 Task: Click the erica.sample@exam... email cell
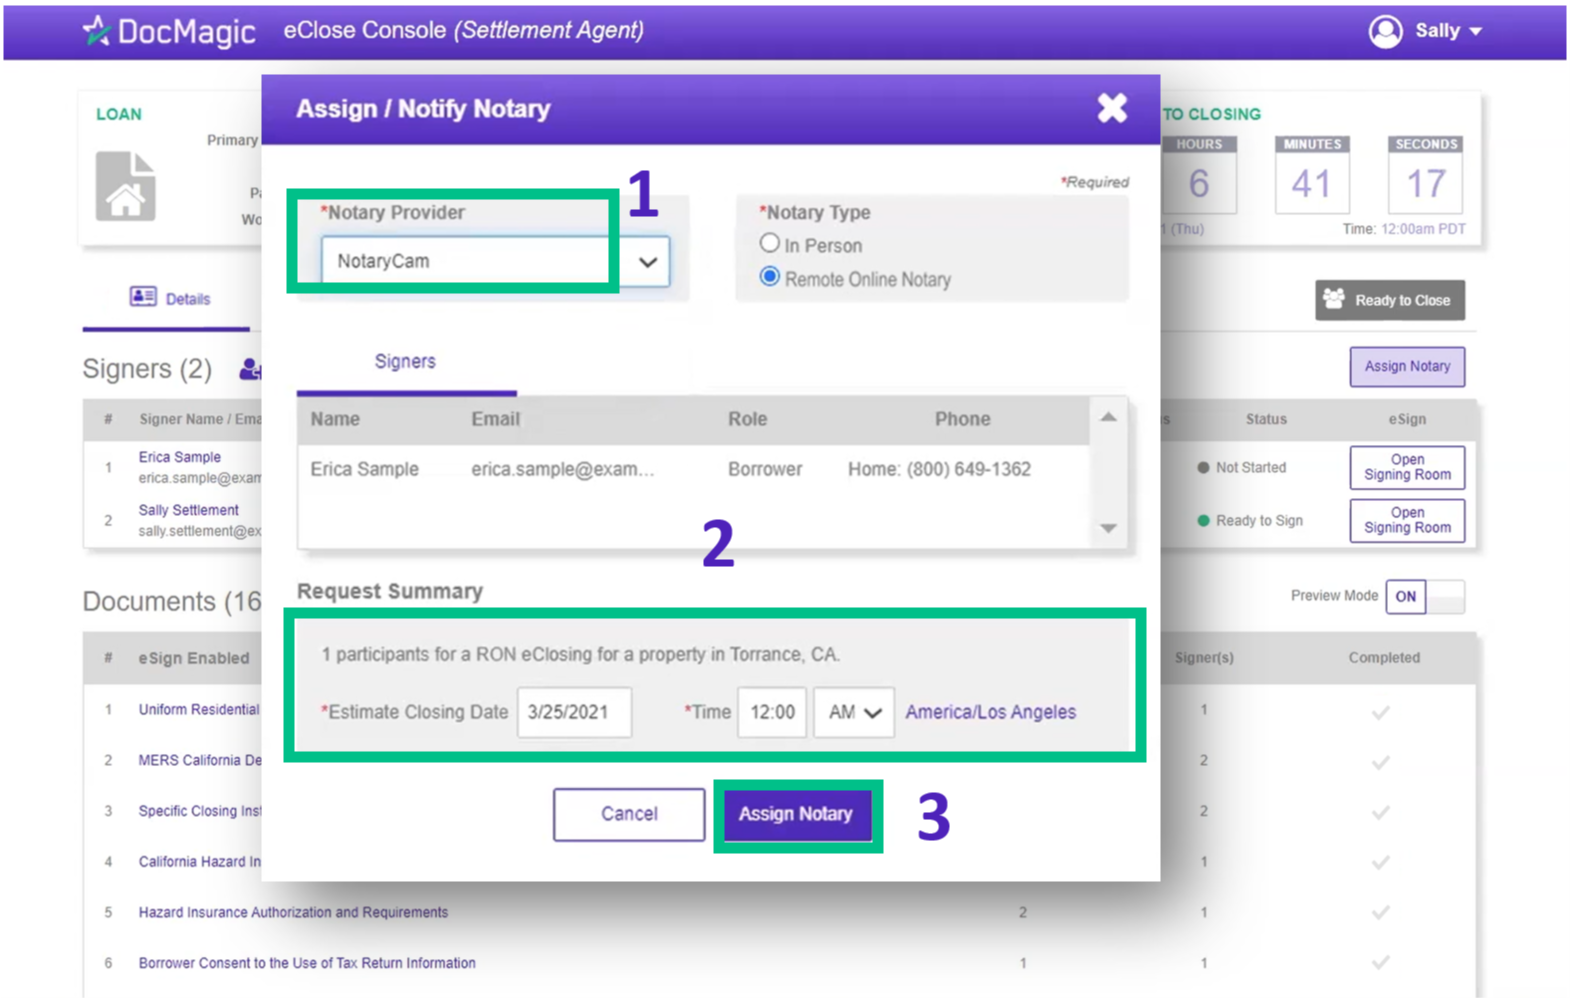563,469
